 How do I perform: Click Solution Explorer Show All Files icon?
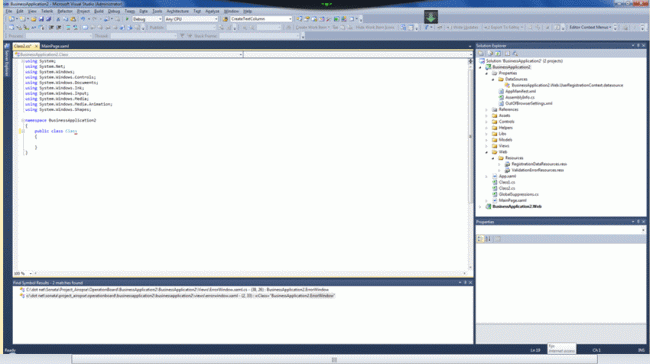(490, 53)
